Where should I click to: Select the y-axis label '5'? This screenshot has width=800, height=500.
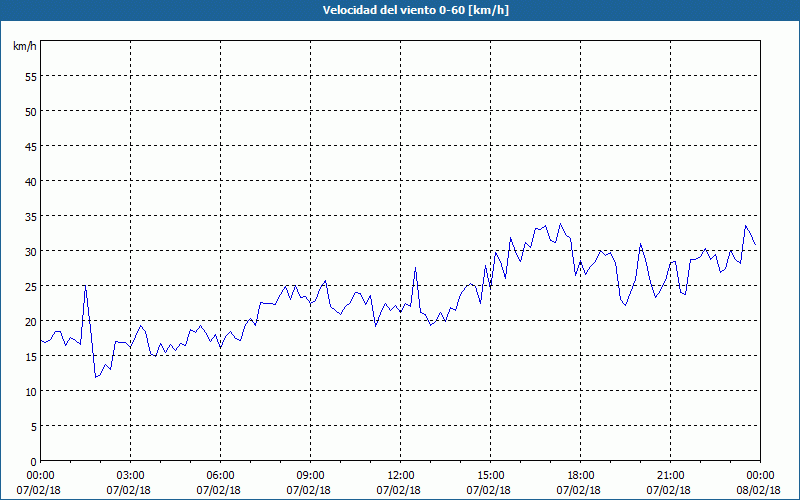(x=34, y=427)
